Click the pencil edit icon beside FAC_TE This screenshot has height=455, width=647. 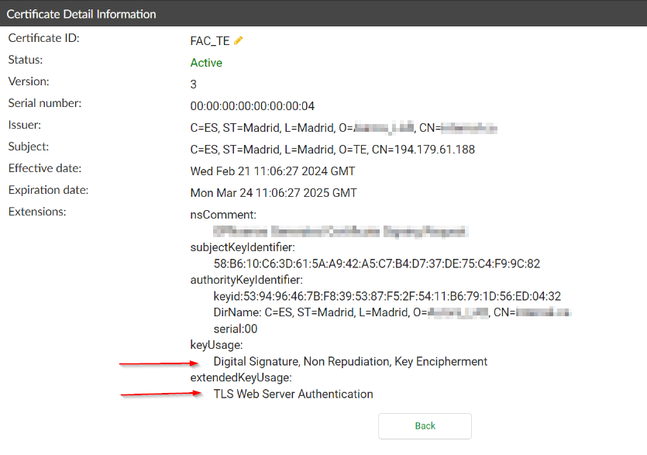pyautogui.click(x=238, y=41)
